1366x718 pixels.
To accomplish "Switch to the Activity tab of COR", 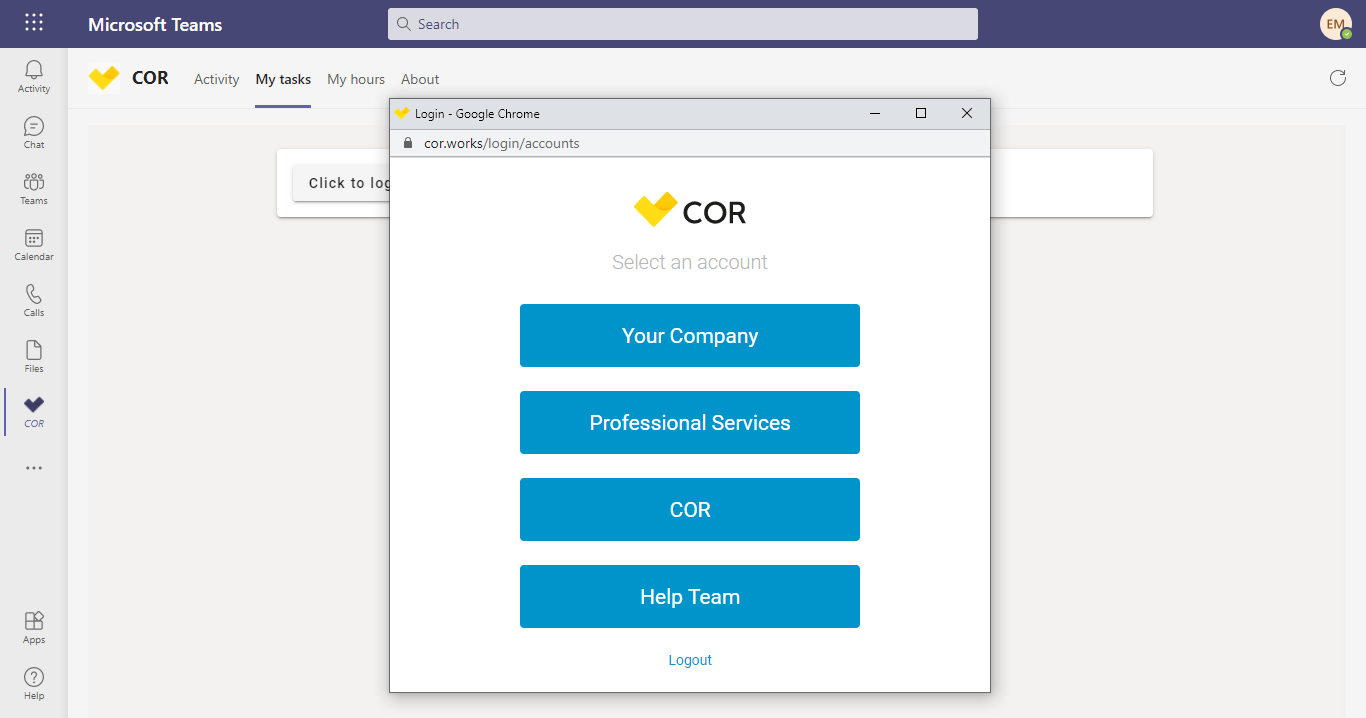I will 217,79.
